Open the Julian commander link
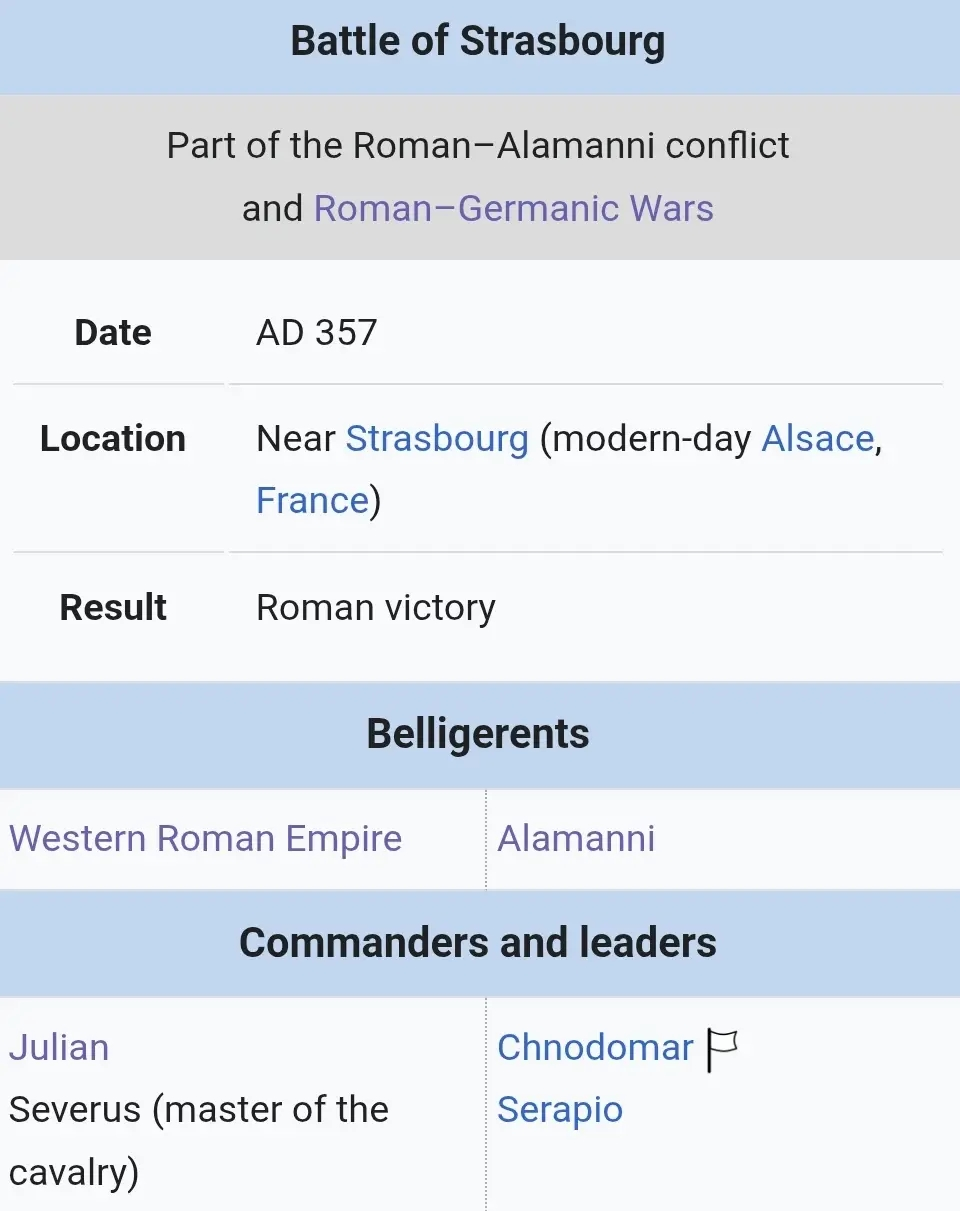Screen dimensions: 960x1211 coord(59,1048)
